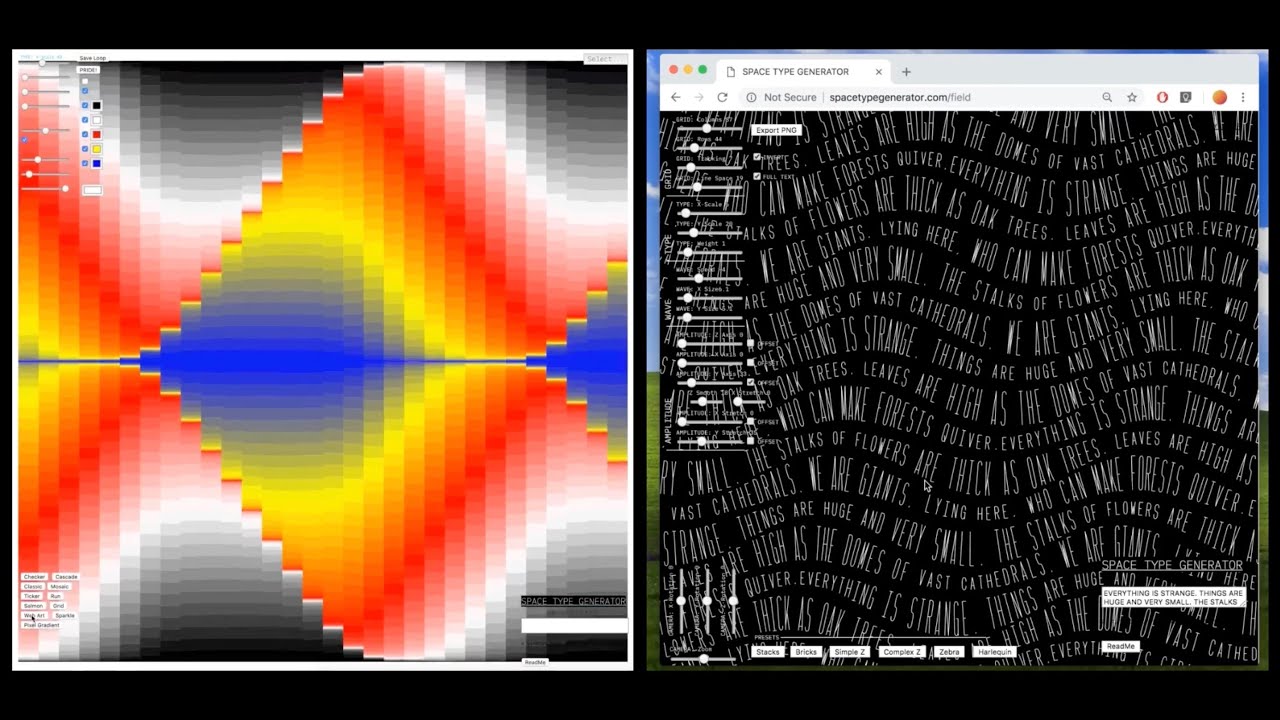Click the address bar URL spacetypegenerator.com/field
Image resolution: width=1280 pixels, height=720 pixels.
(x=900, y=97)
